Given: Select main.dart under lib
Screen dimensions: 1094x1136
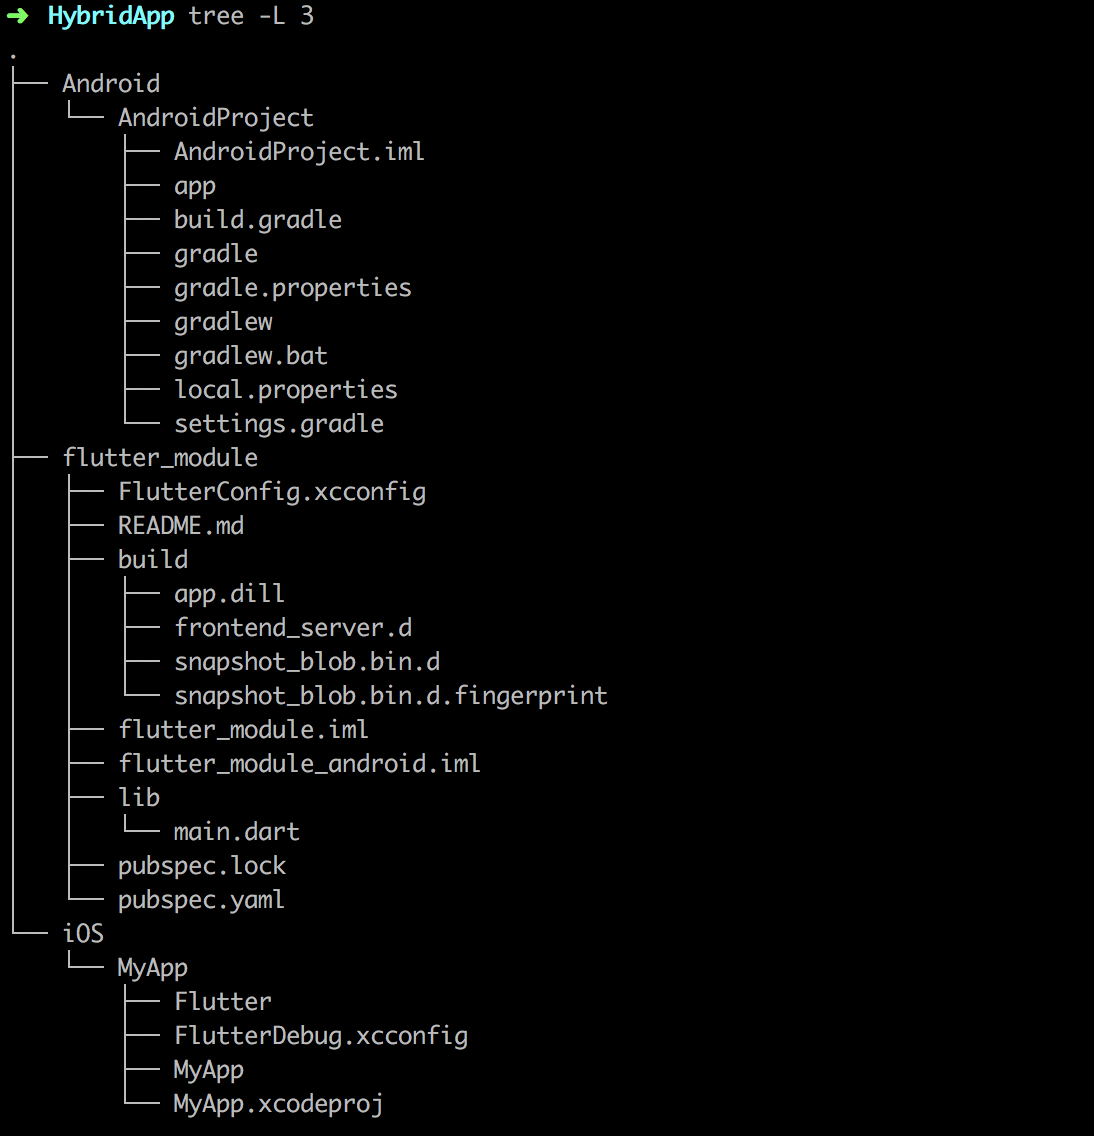Looking at the screenshot, I should (x=236, y=832).
